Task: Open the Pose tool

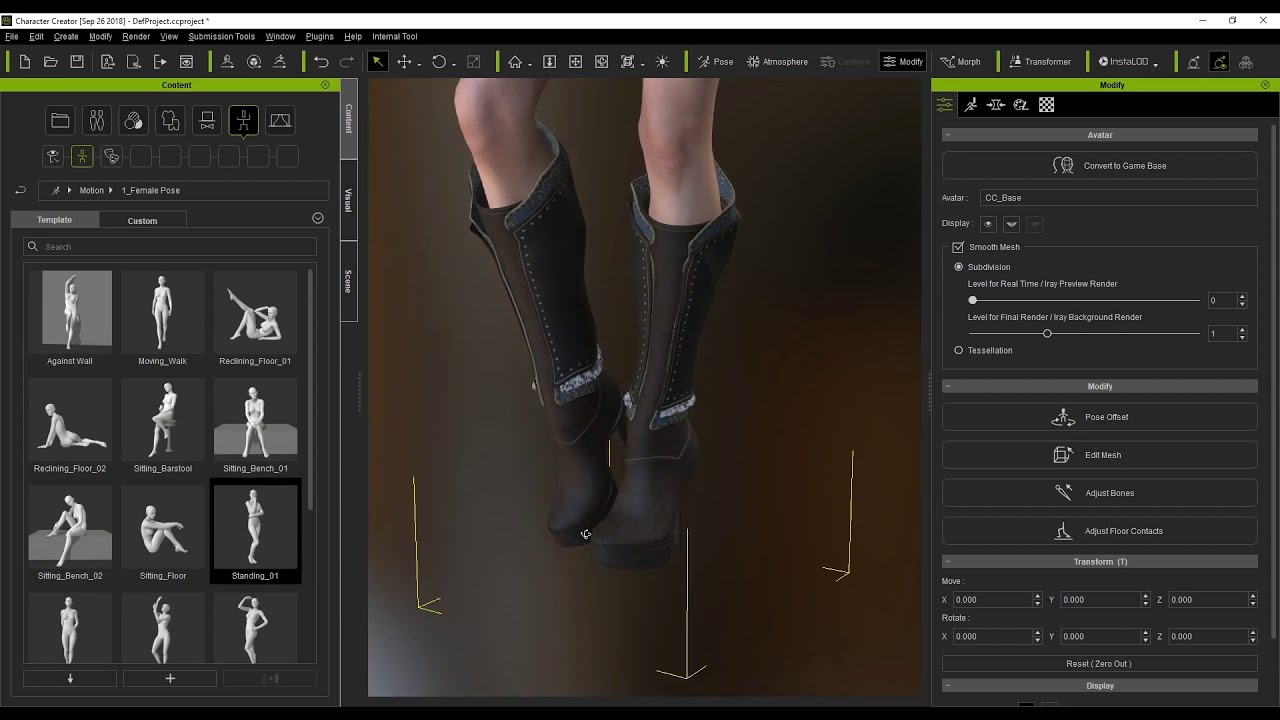Action: click(x=715, y=62)
